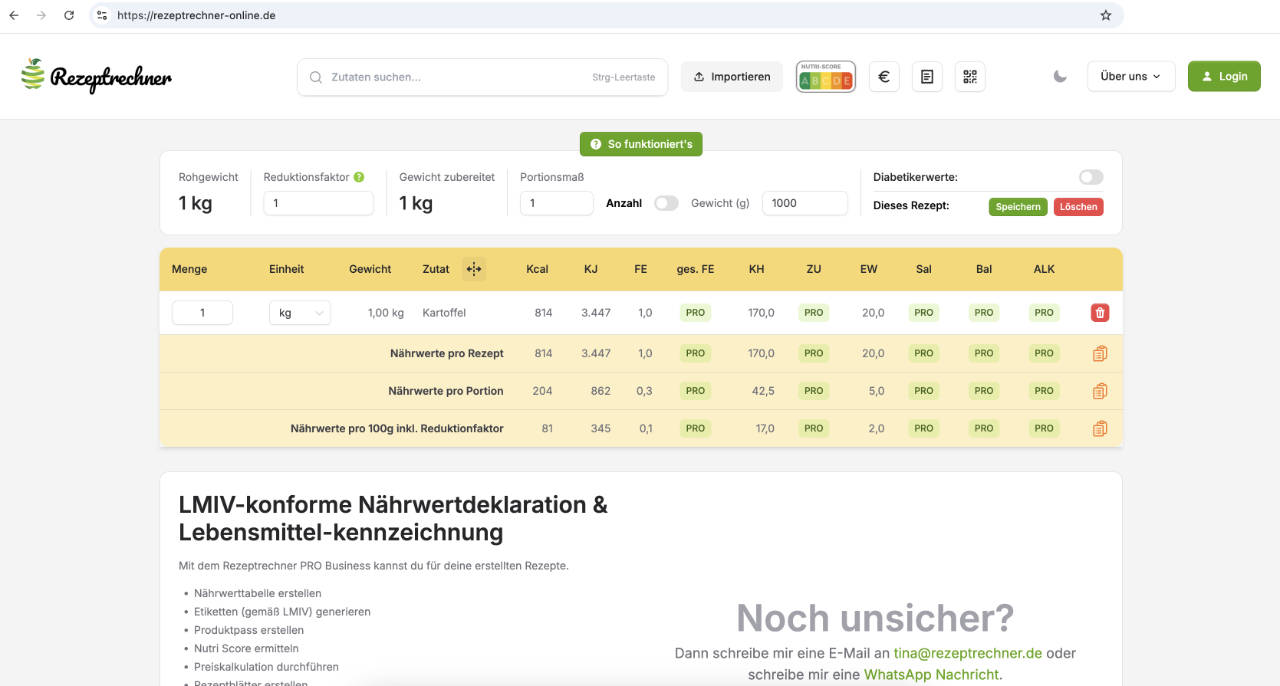
Task: Open the Euro price calculation icon
Action: point(883,76)
